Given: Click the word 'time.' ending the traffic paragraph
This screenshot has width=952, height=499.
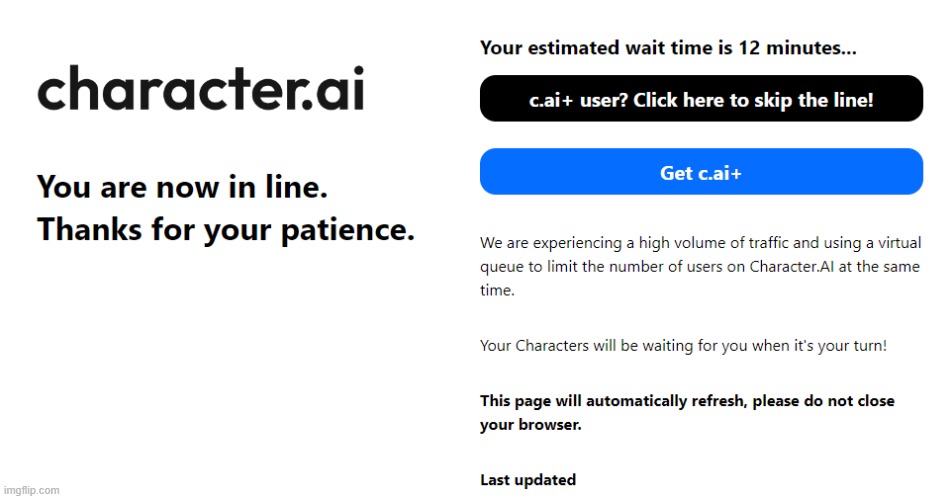Looking at the screenshot, I should [x=497, y=290].
